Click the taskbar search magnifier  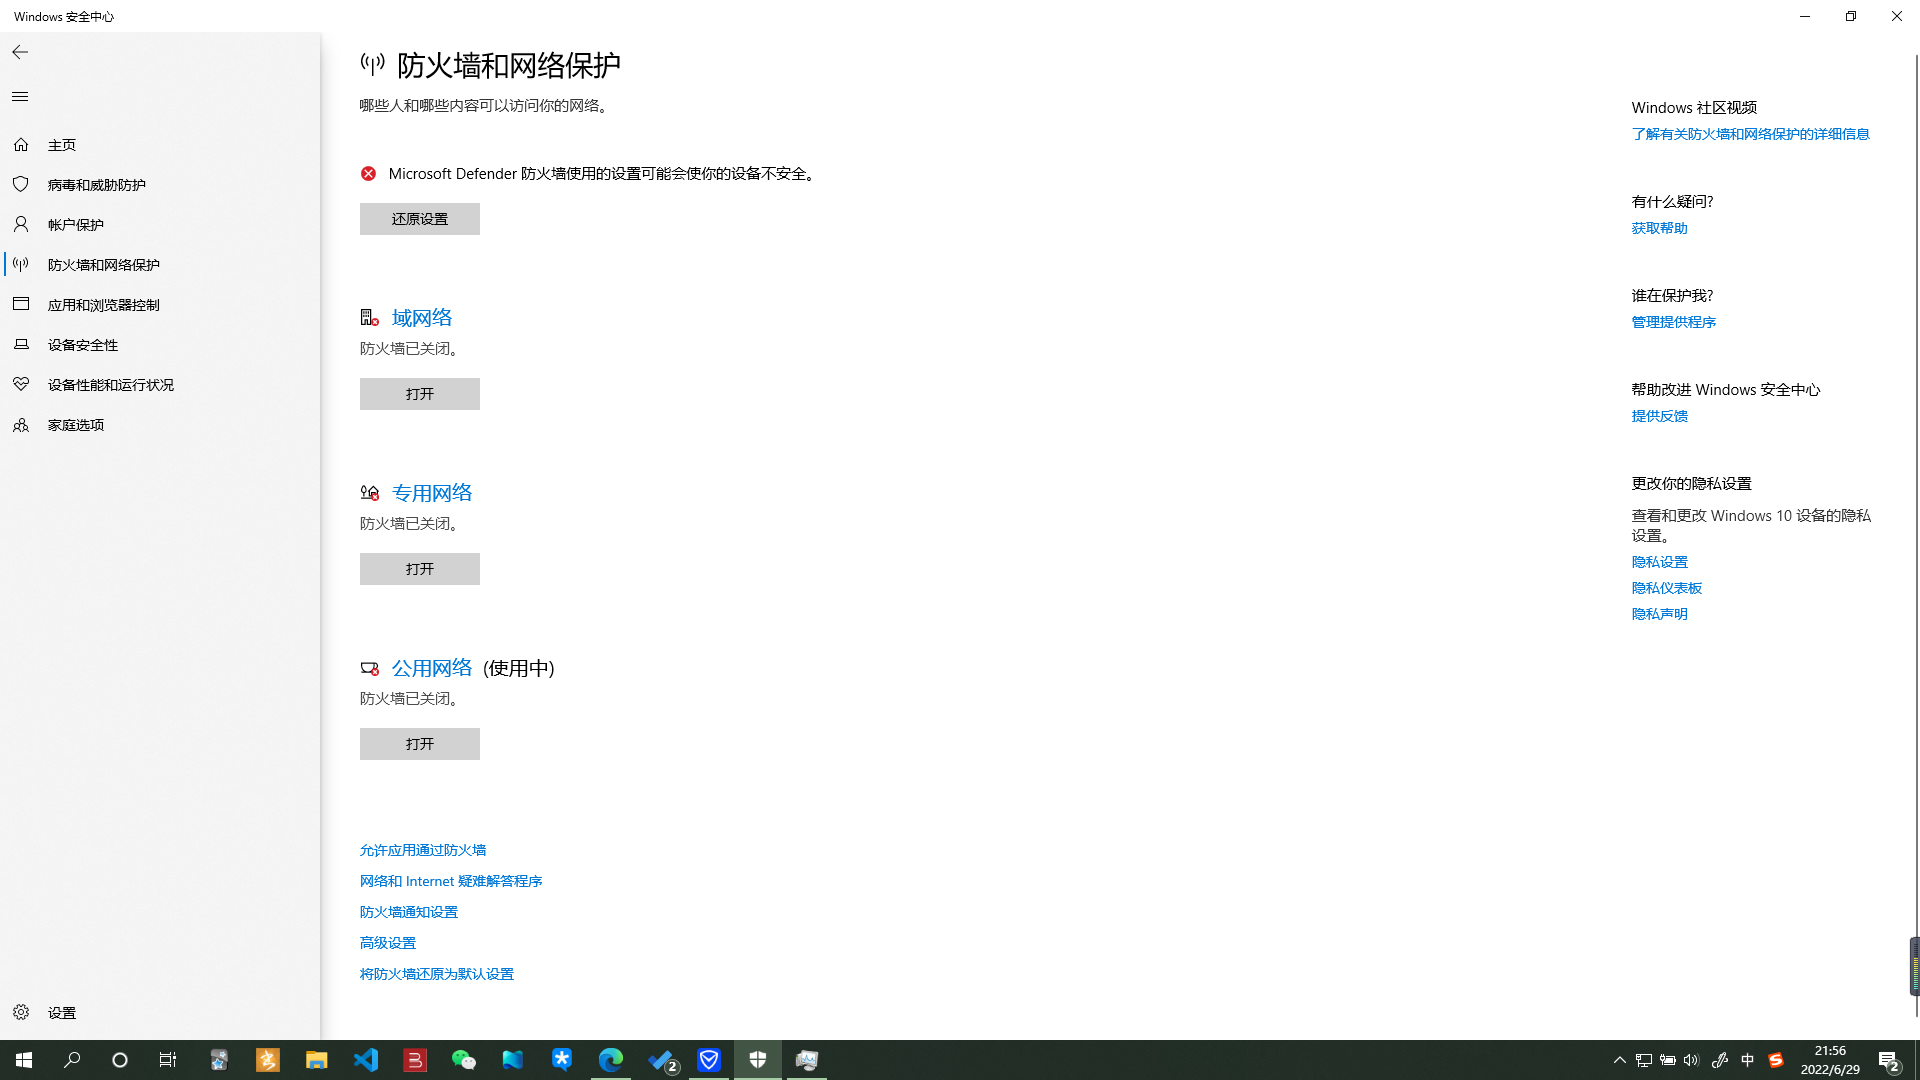(x=72, y=1060)
